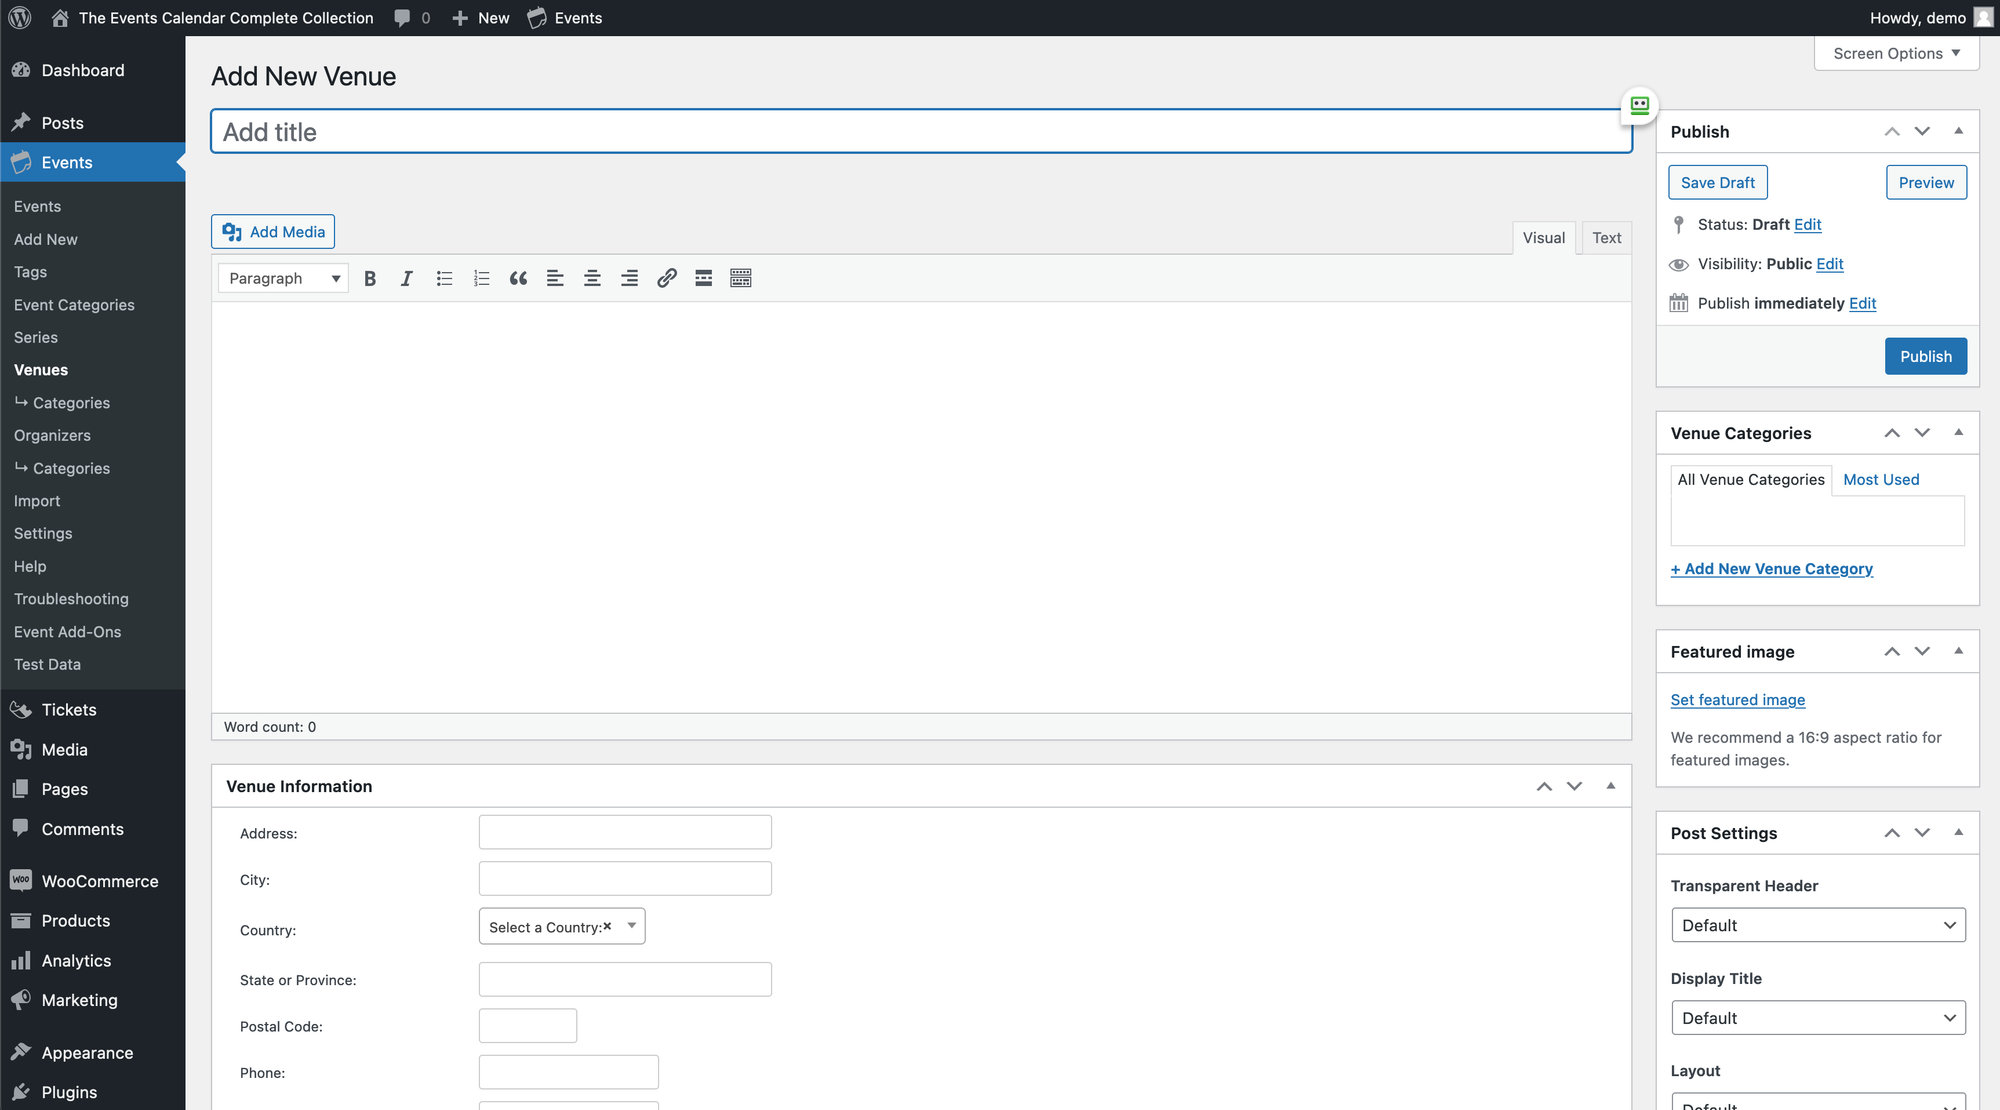The image size is (2000, 1110).
Task: Open the WordPress logo menu
Action: pos(20,18)
